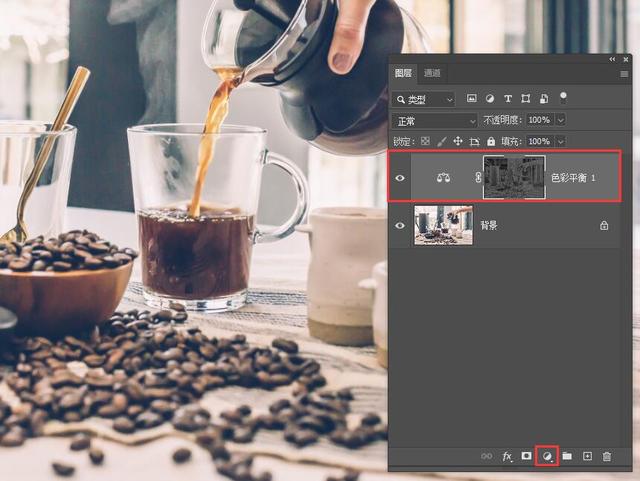Open the 正常 blend mode dropdown
Viewport: 640px width, 481px height.
(434, 121)
